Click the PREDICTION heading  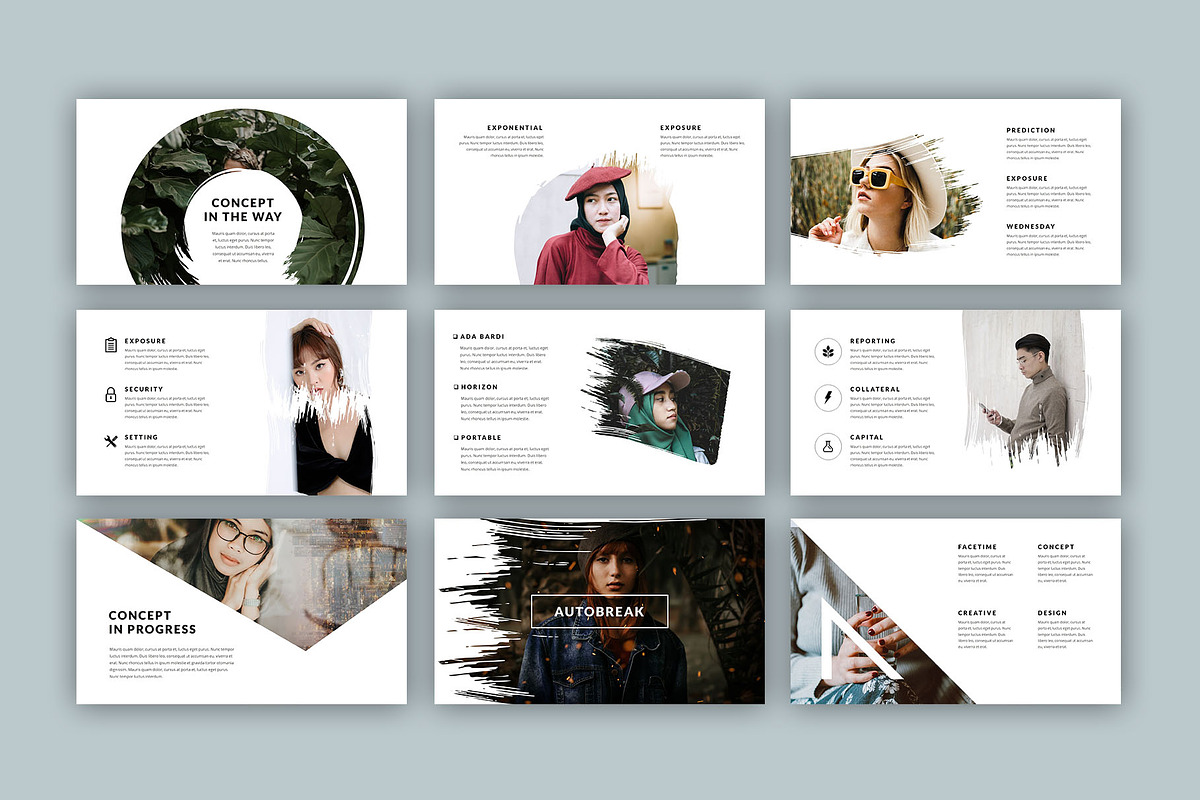pyautogui.click(x=1031, y=130)
